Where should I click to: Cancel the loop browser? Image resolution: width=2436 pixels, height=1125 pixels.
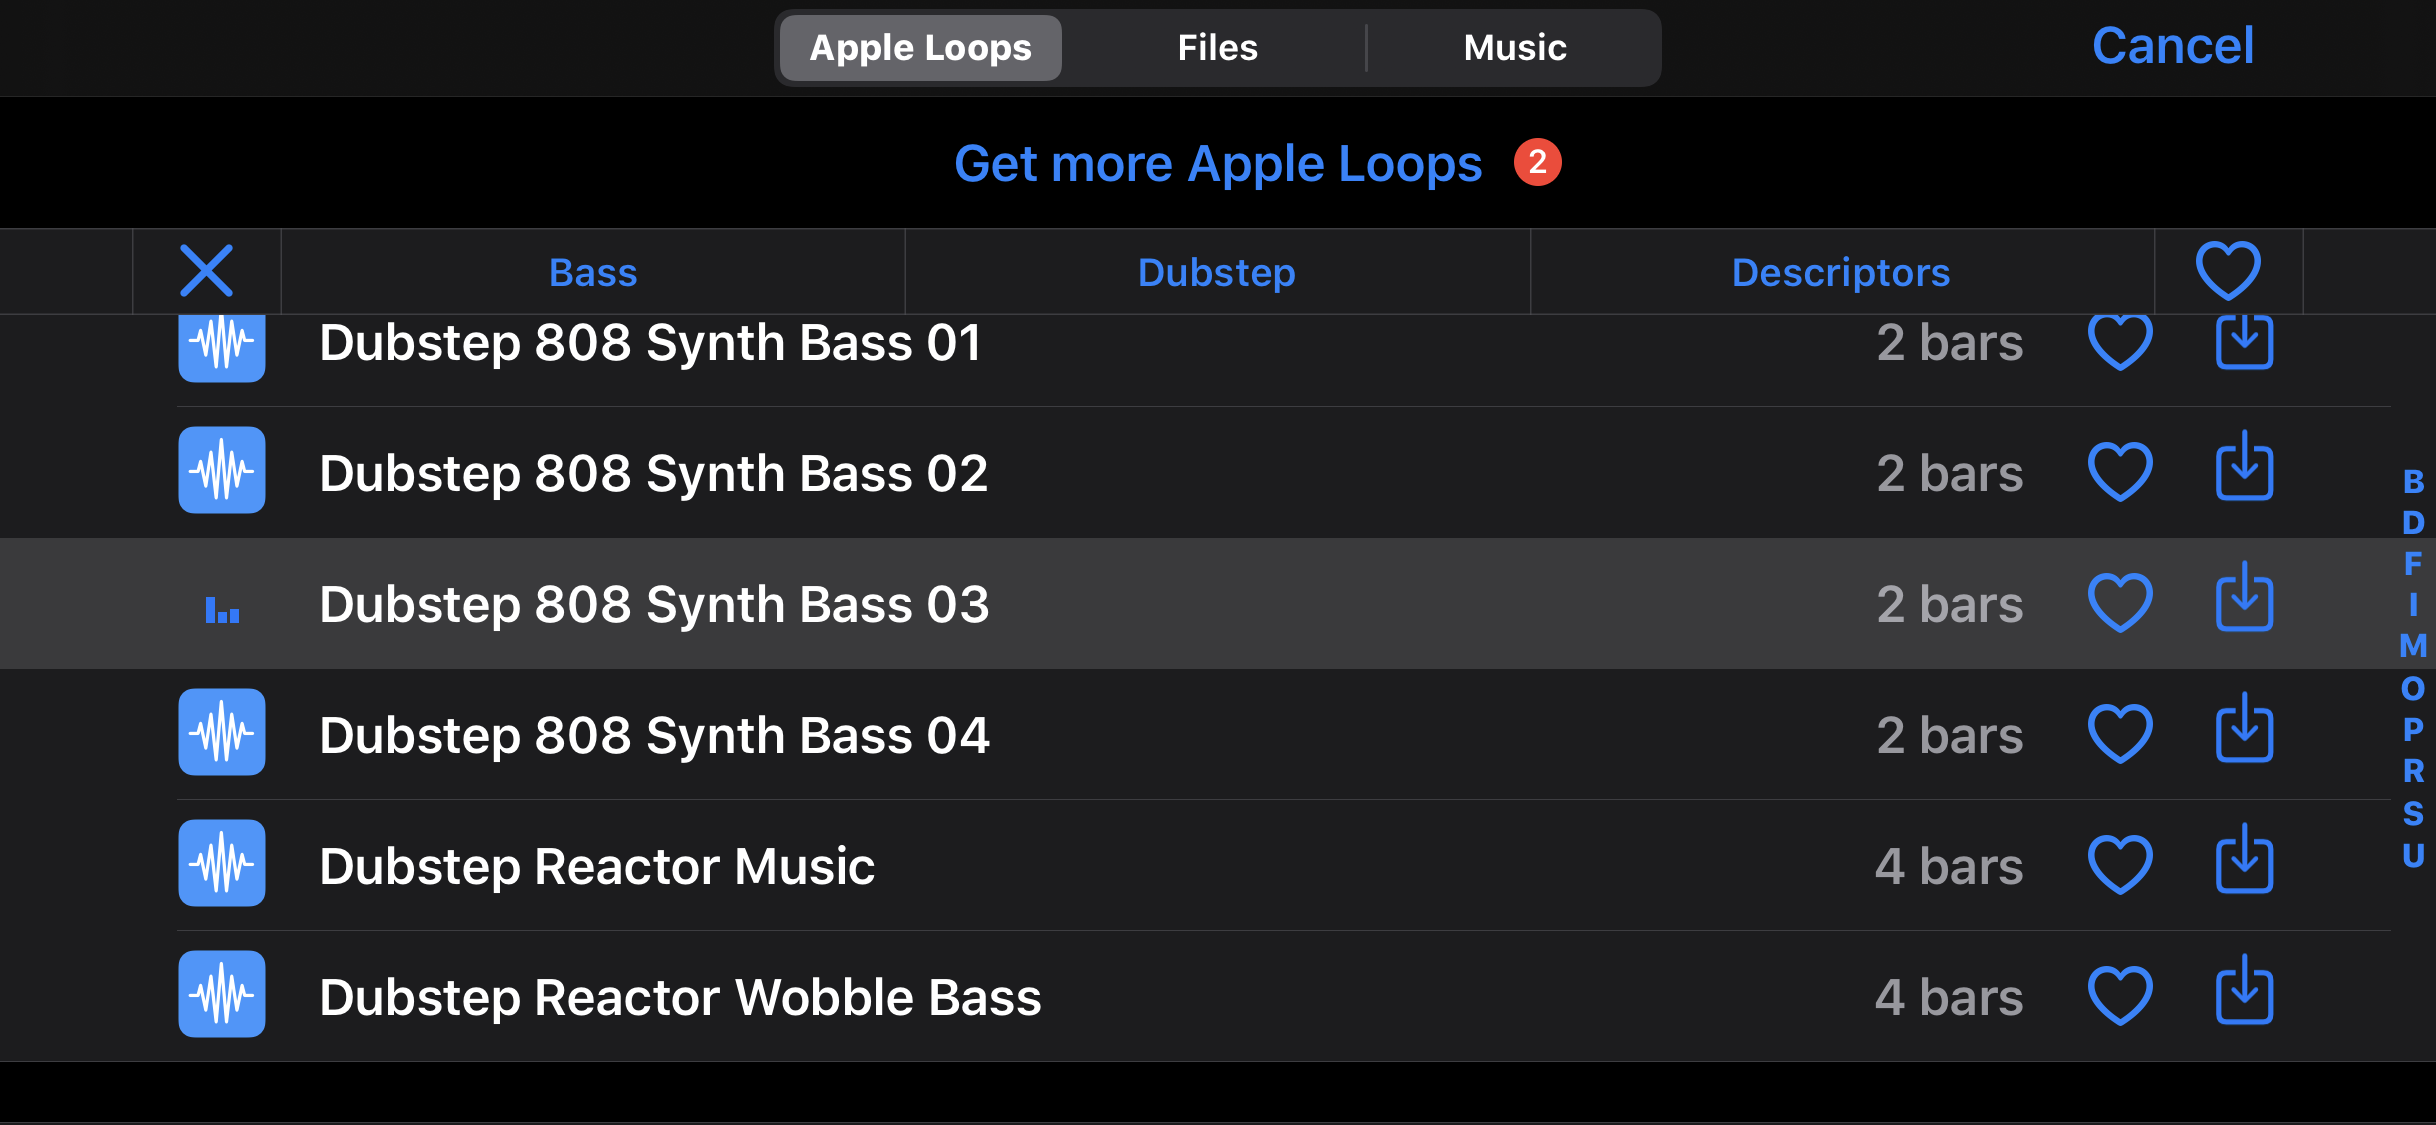2173,46
